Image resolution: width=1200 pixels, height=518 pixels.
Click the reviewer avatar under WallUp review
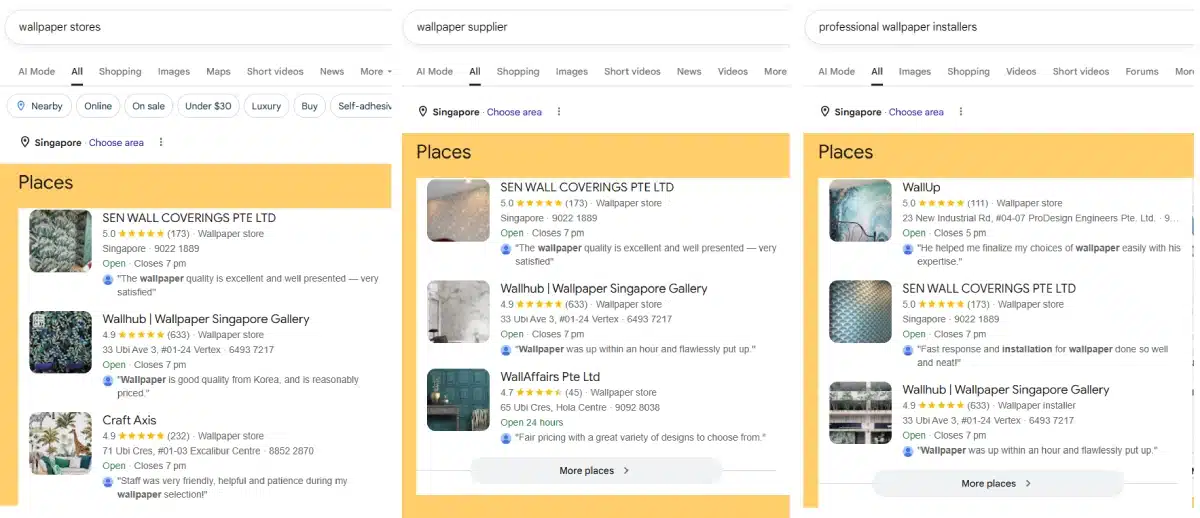[x=908, y=248]
